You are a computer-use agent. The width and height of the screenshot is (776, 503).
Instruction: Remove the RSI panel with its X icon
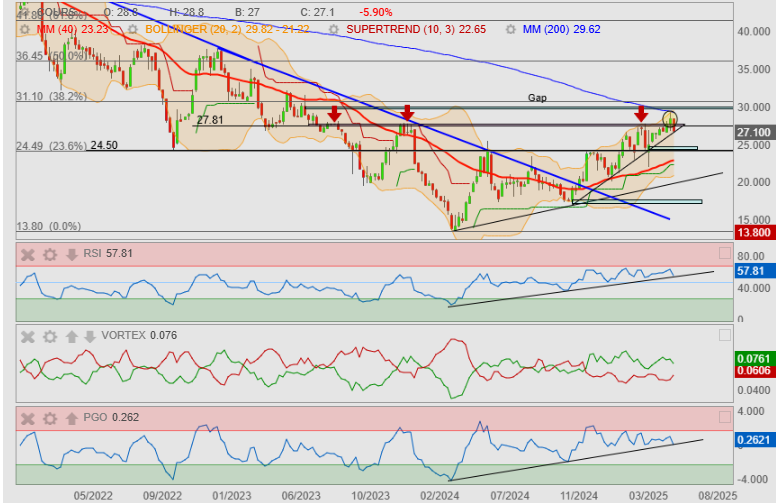click(28, 254)
